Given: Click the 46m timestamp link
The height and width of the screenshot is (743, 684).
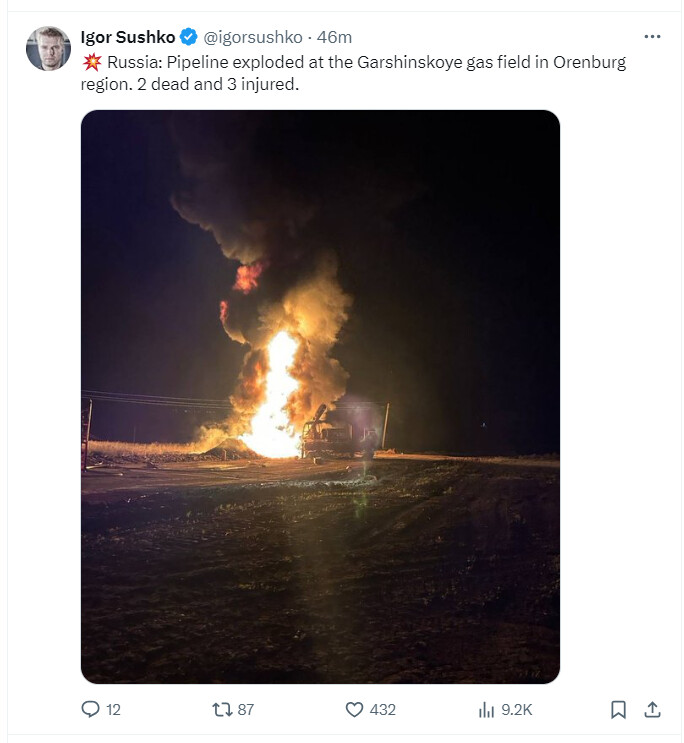Looking at the screenshot, I should (x=334, y=37).
